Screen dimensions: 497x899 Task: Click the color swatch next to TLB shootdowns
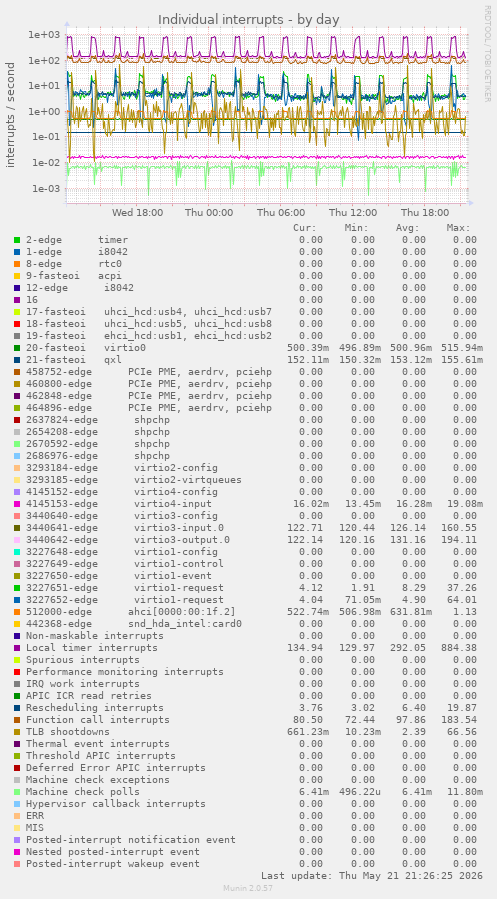(17, 732)
